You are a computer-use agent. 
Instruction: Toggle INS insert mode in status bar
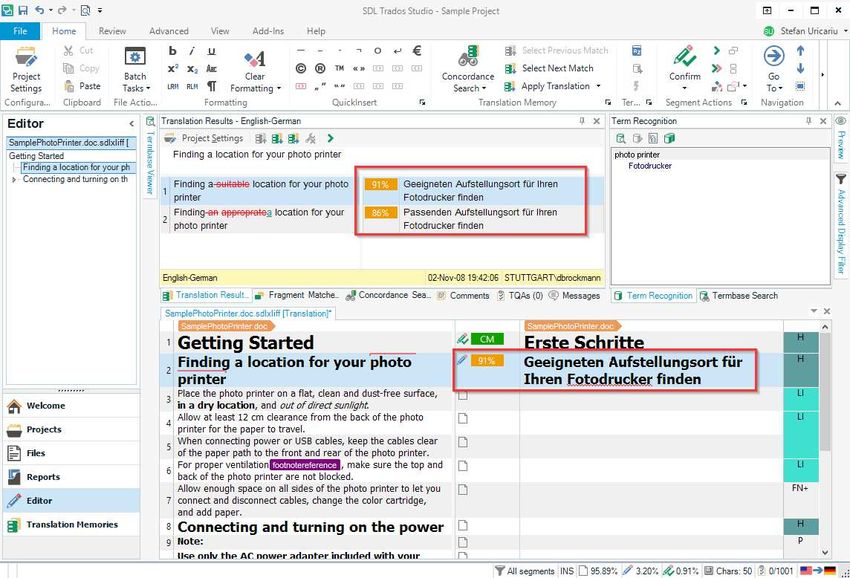[x=567, y=570]
